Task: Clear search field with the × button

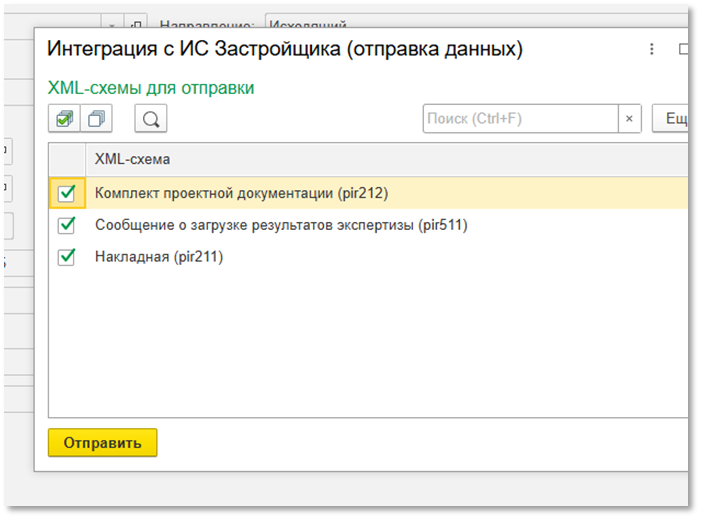Action: click(x=629, y=119)
